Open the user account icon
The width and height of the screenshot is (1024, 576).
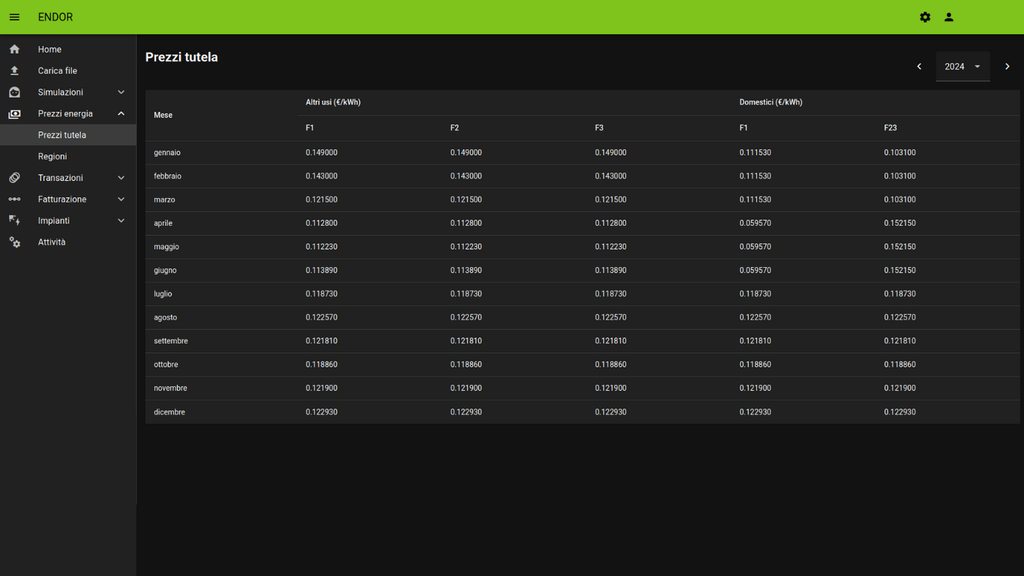click(x=949, y=17)
